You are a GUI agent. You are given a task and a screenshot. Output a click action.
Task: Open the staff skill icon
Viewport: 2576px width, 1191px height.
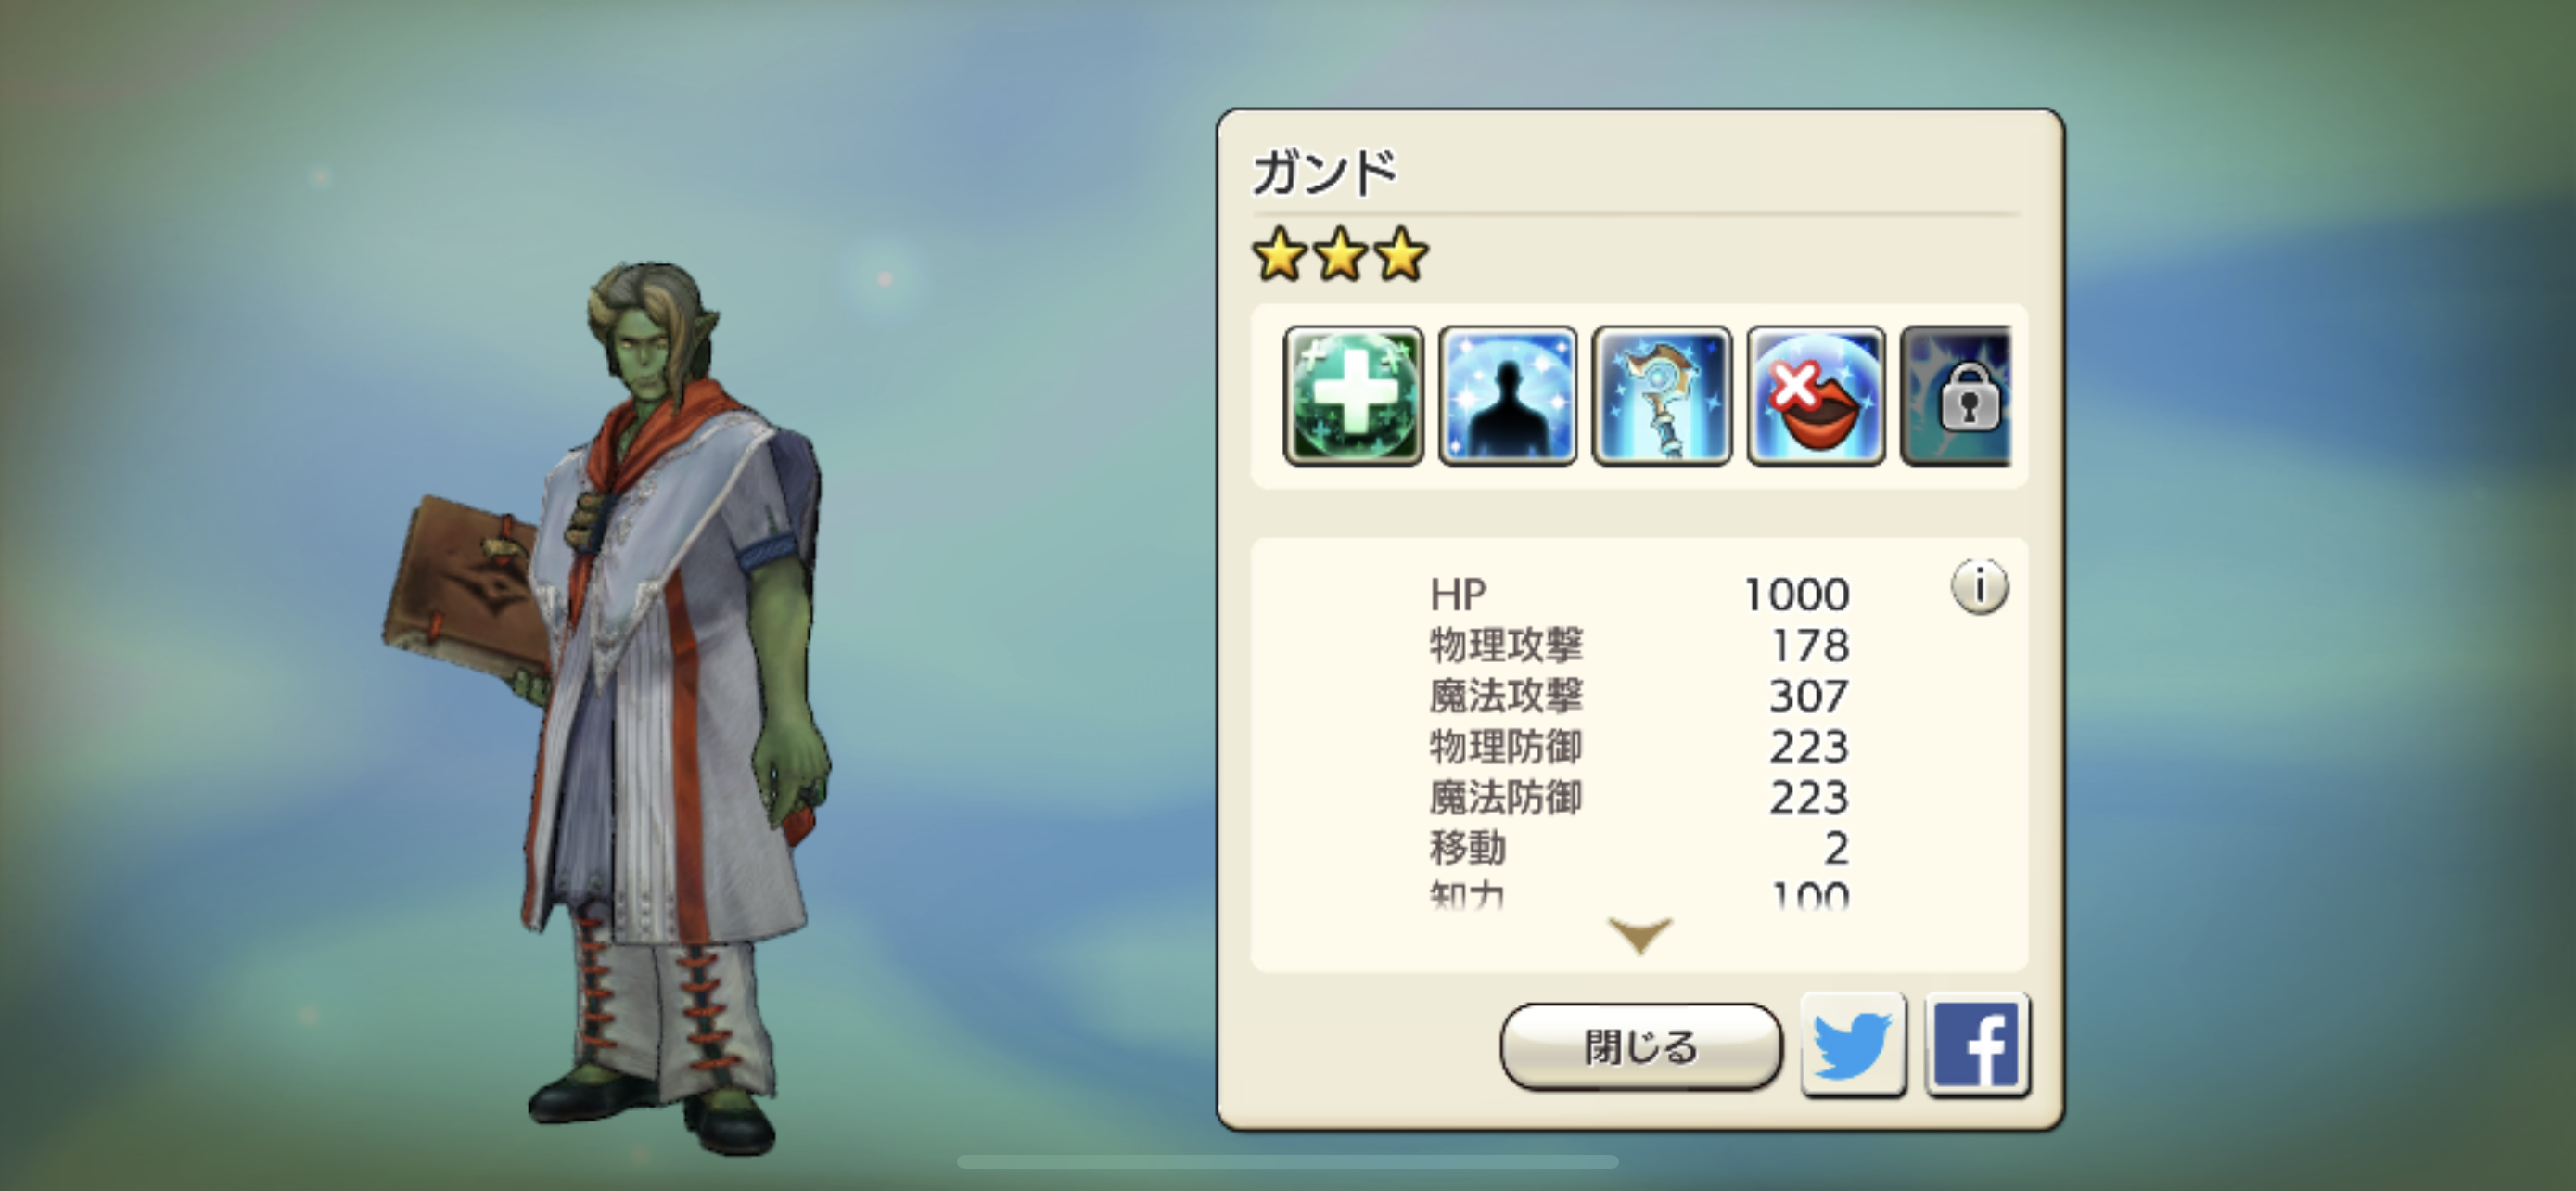1662,396
